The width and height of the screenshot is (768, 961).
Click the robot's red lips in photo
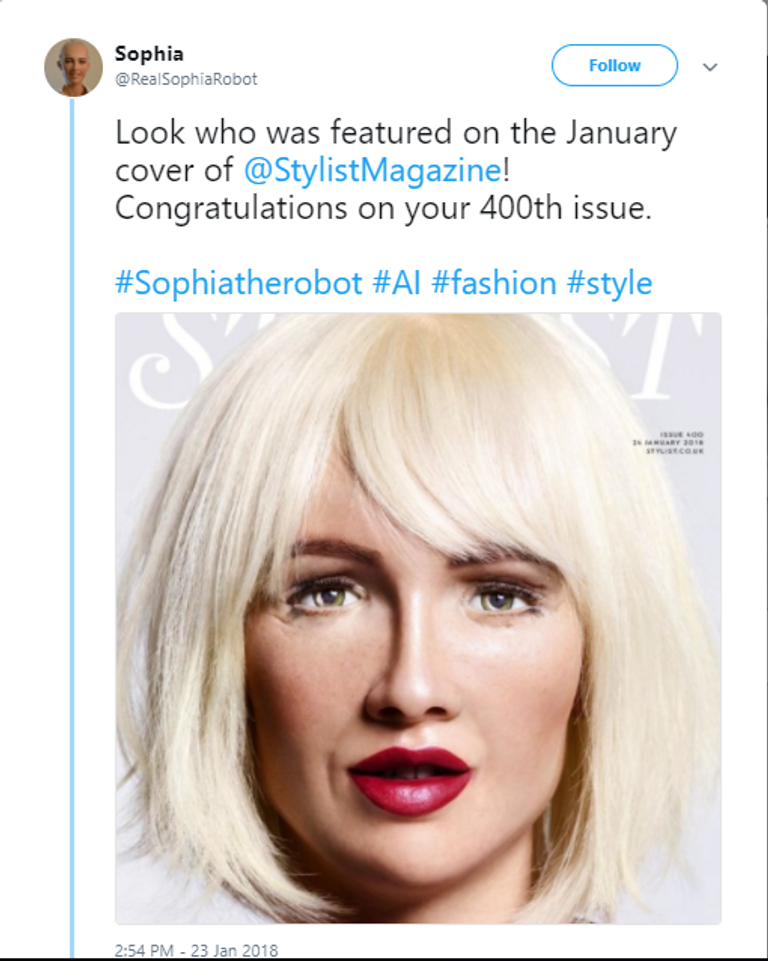pyautogui.click(x=410, y=779)
